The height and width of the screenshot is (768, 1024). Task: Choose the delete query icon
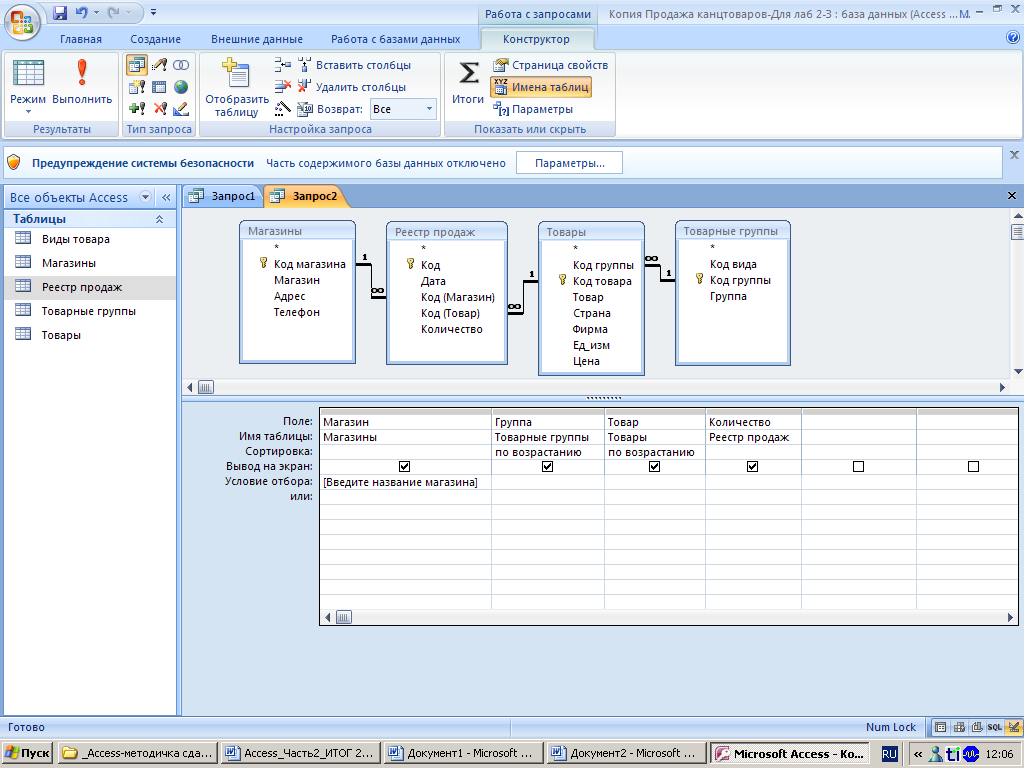point(159,108)
